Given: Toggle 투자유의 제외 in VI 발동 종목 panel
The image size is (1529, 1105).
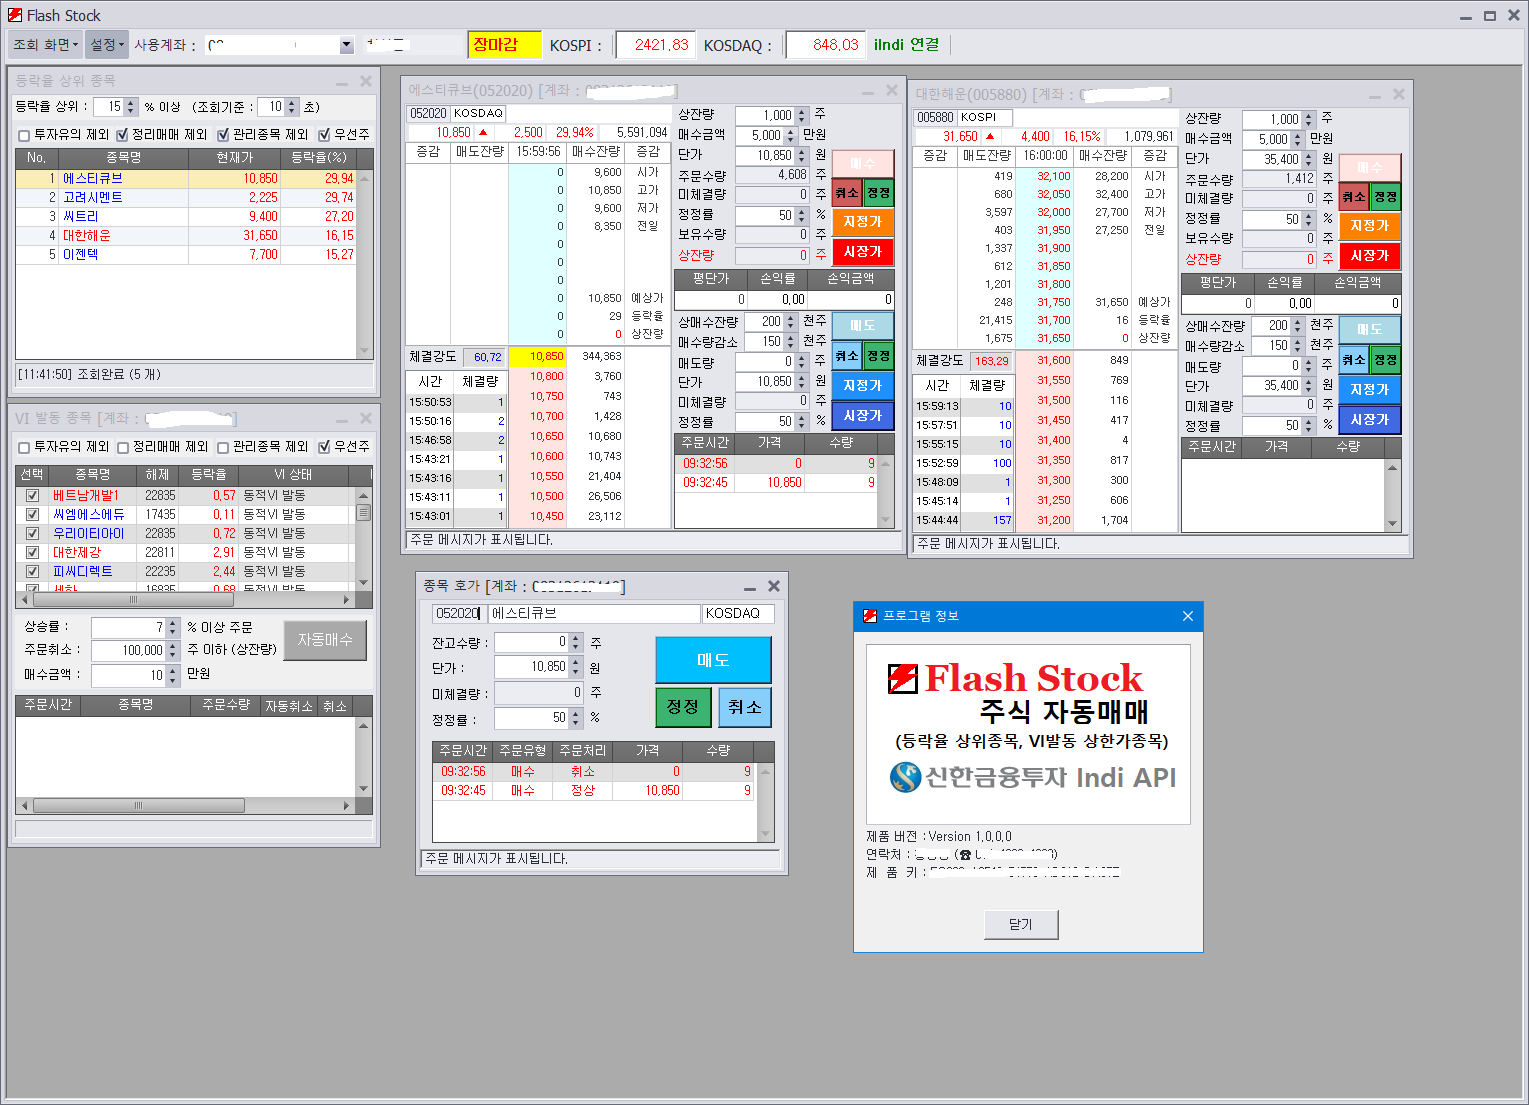Looking at the screenshot, I should click(24, 447).
